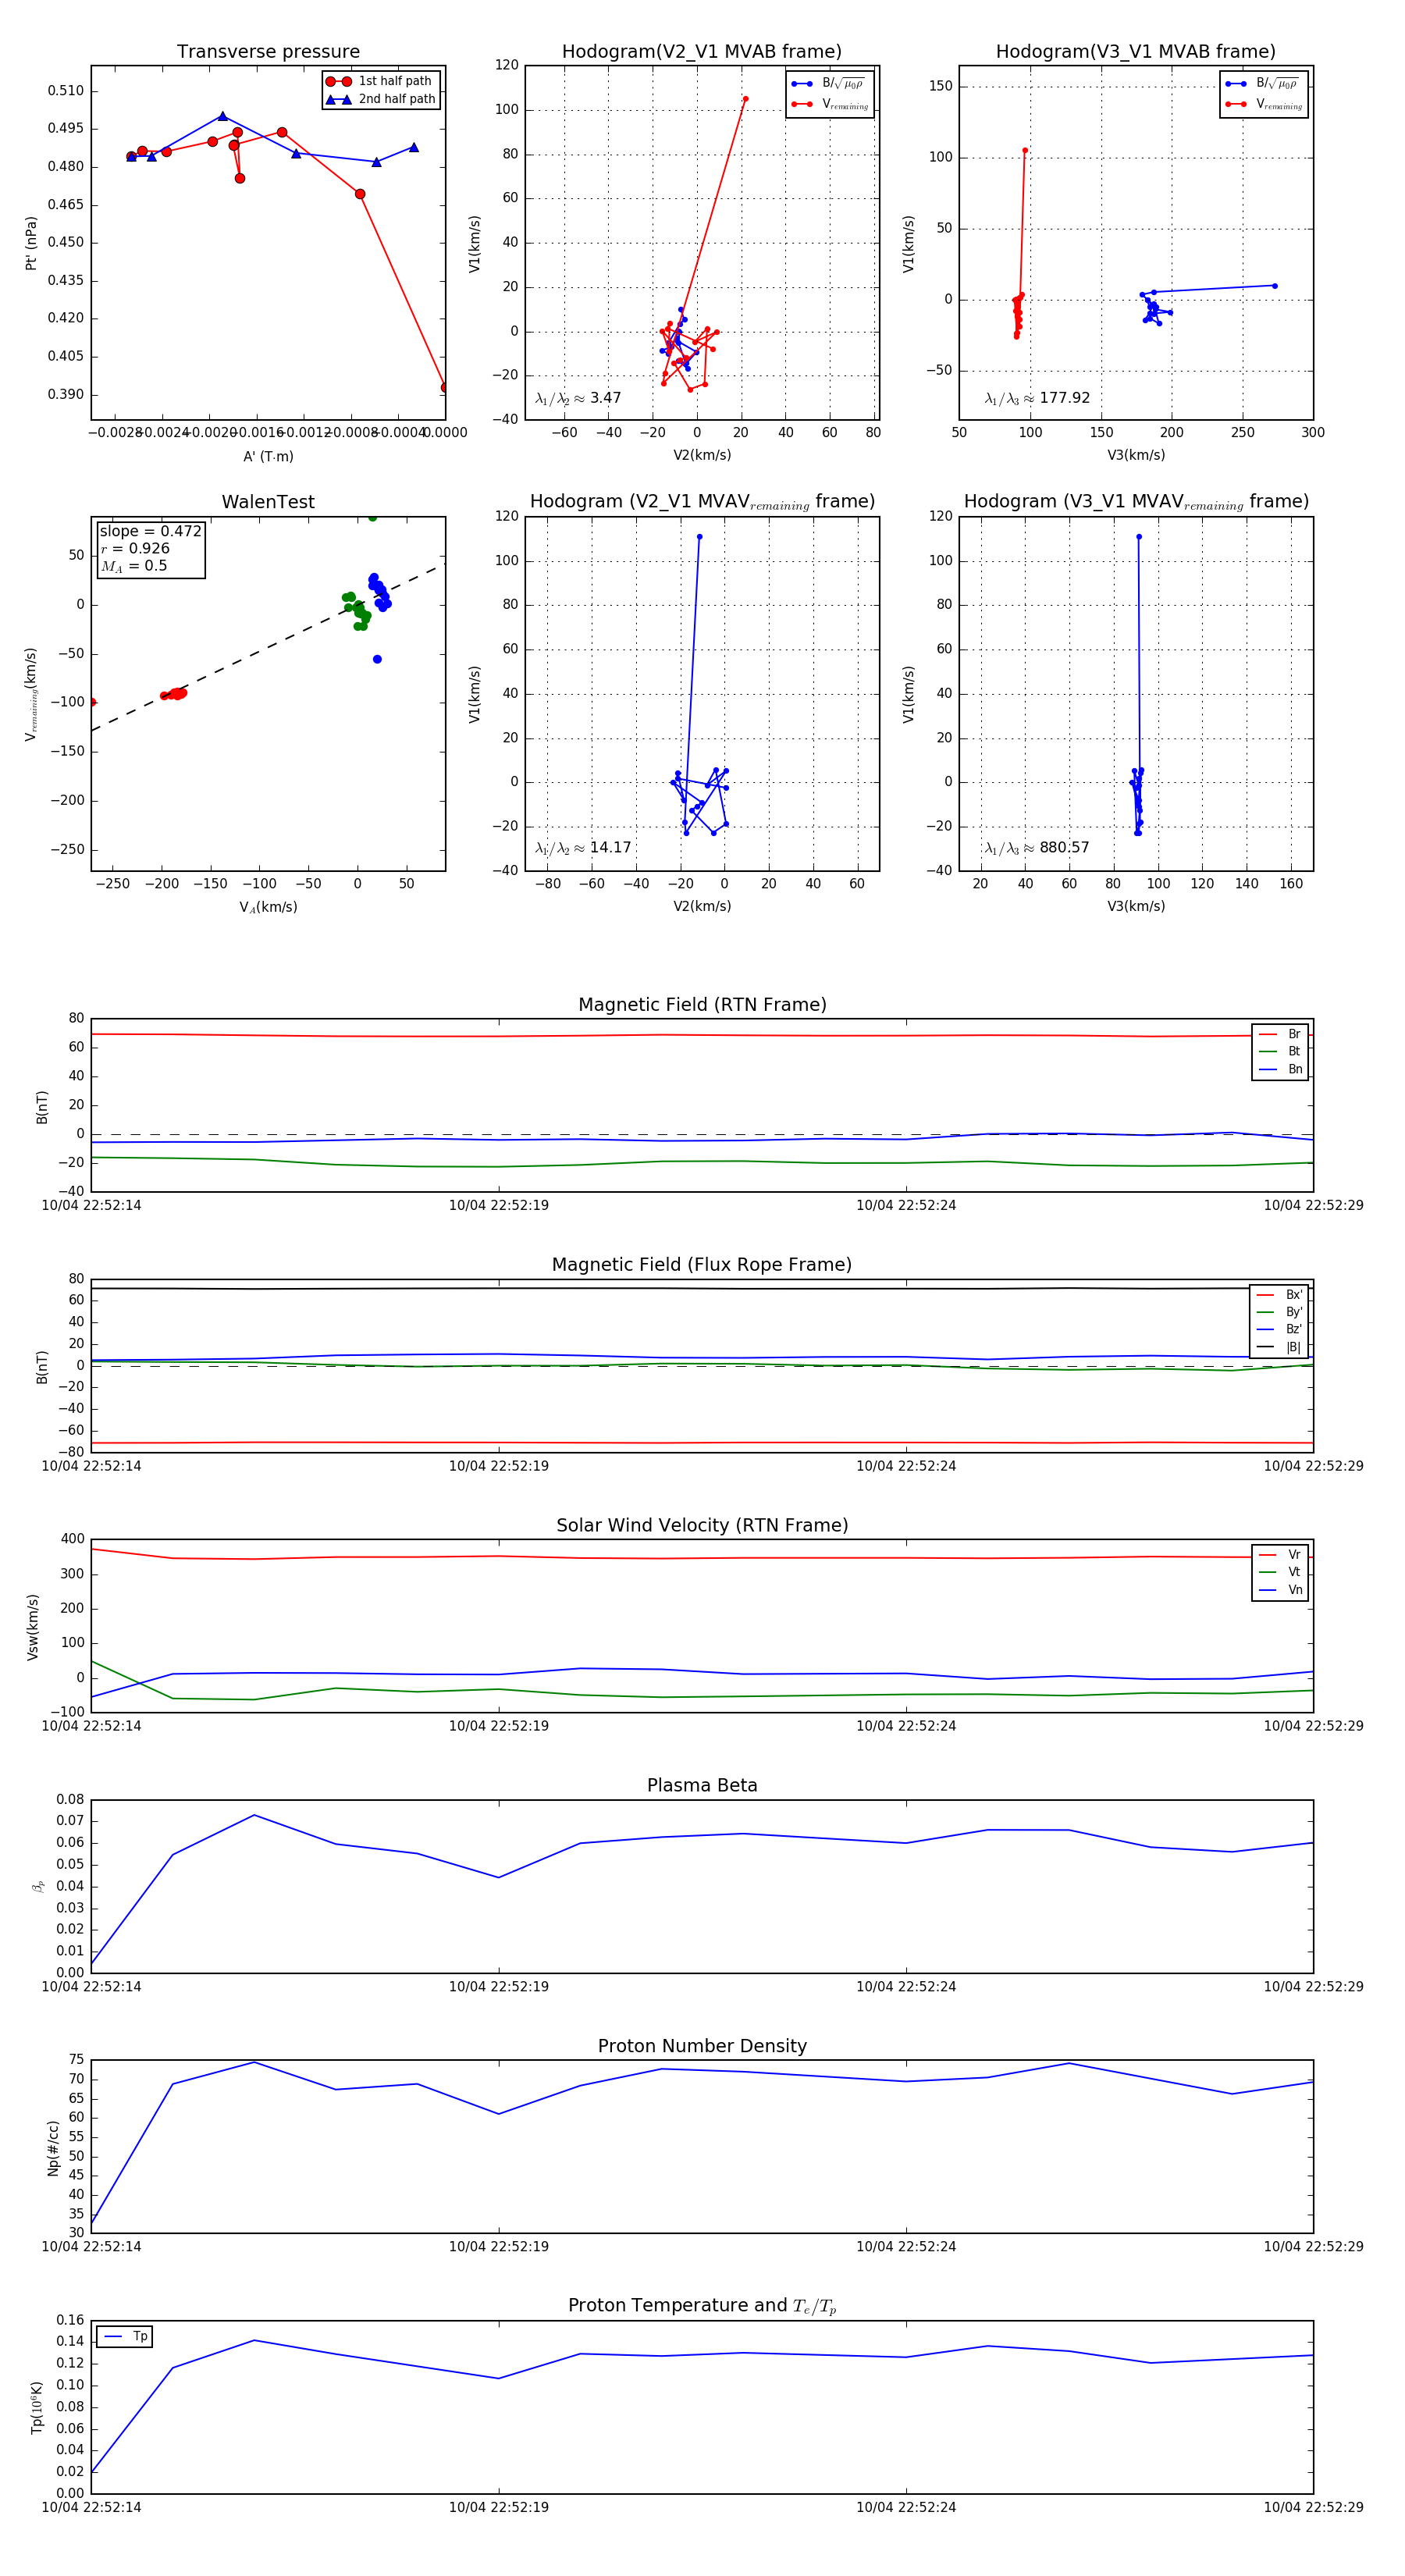Click the lone blue outlier point in WalenTest plot
The image size is (1405, 2576).
[x=377, y=659]
